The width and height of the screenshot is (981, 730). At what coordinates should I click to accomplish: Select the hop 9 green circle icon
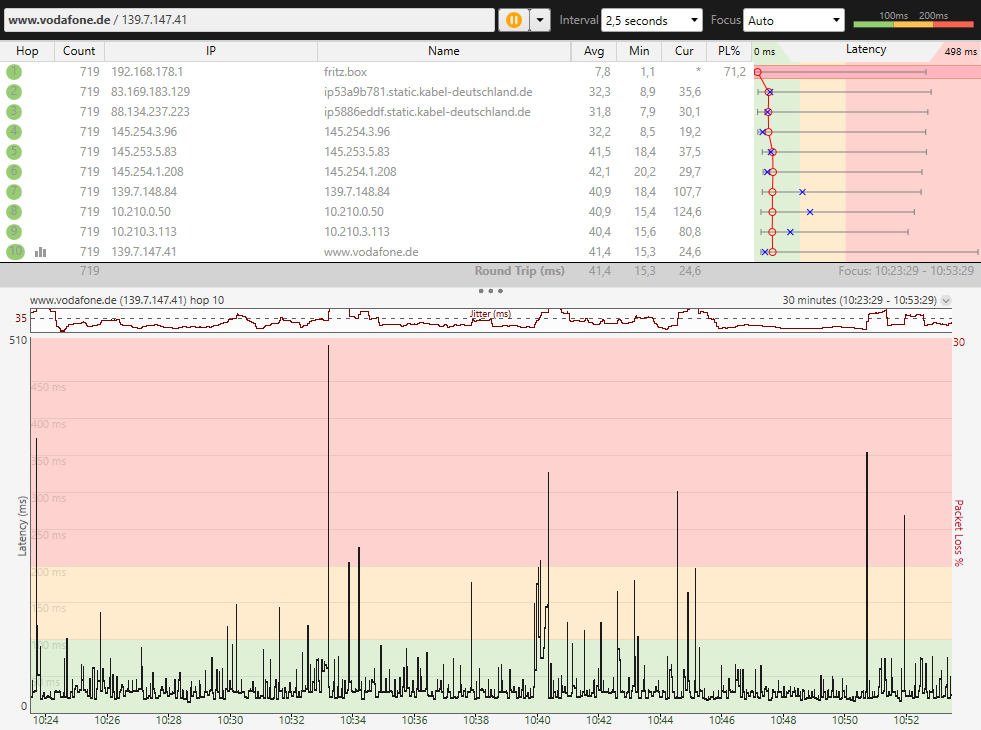pyautogui.click(x=14, y=232)
